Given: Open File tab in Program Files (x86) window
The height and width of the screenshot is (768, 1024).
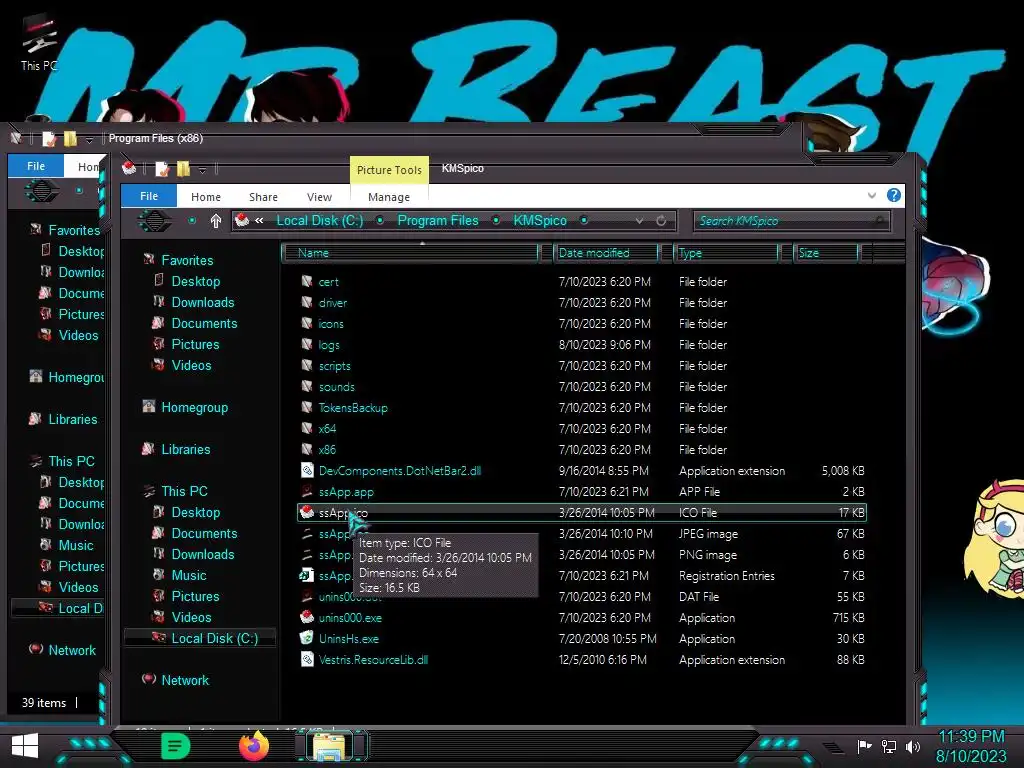Looking at the screenshot, I should coord(36,166).
